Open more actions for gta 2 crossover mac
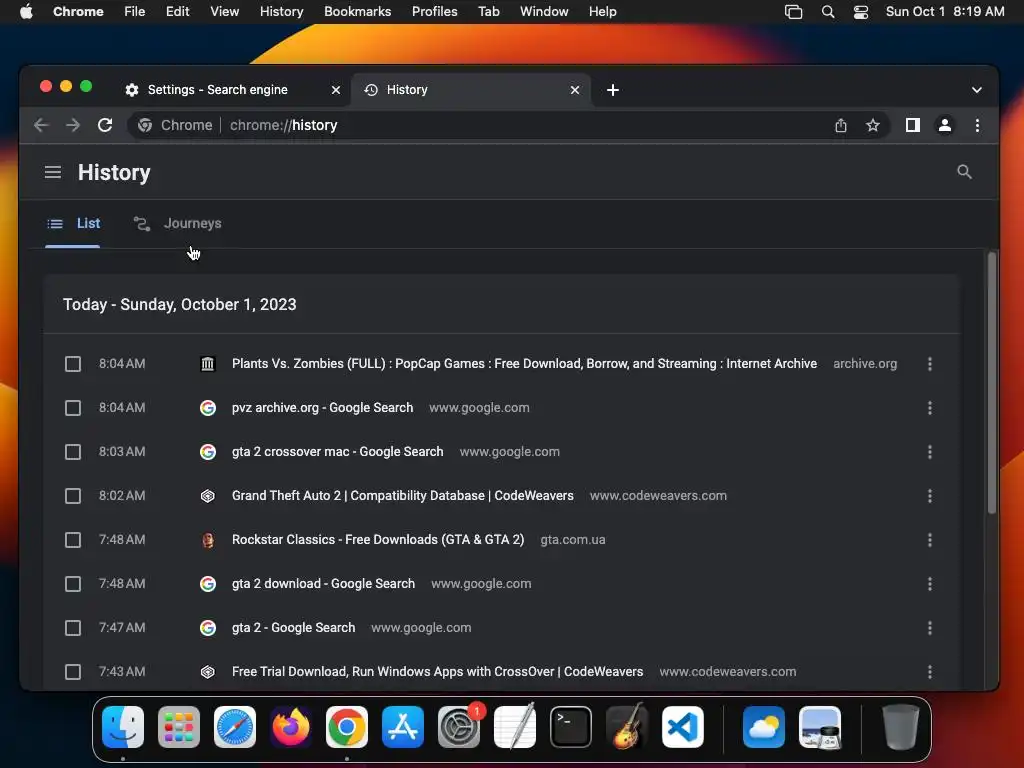This screenshot has width=1024, height=768. [930, 452]
